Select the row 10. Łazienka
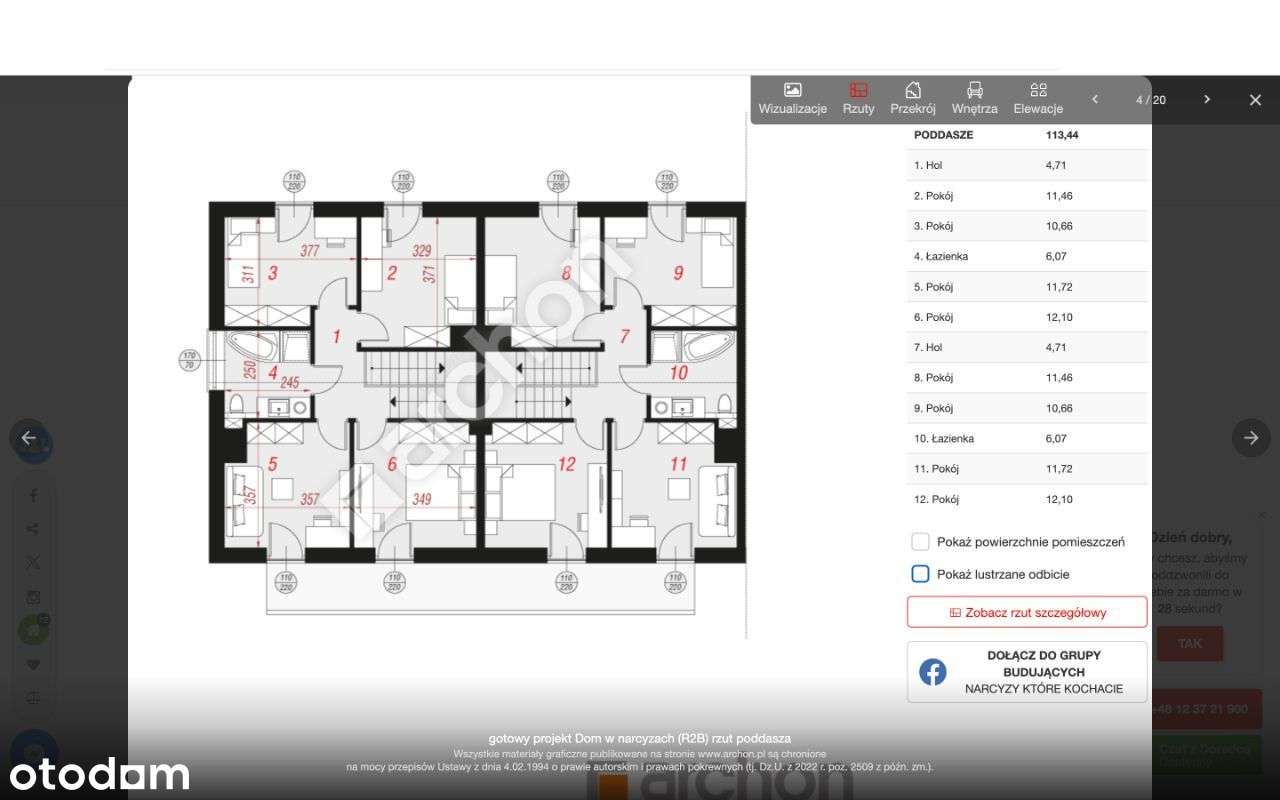Viewport: 1280px width, 800px height. [1027, 438]
